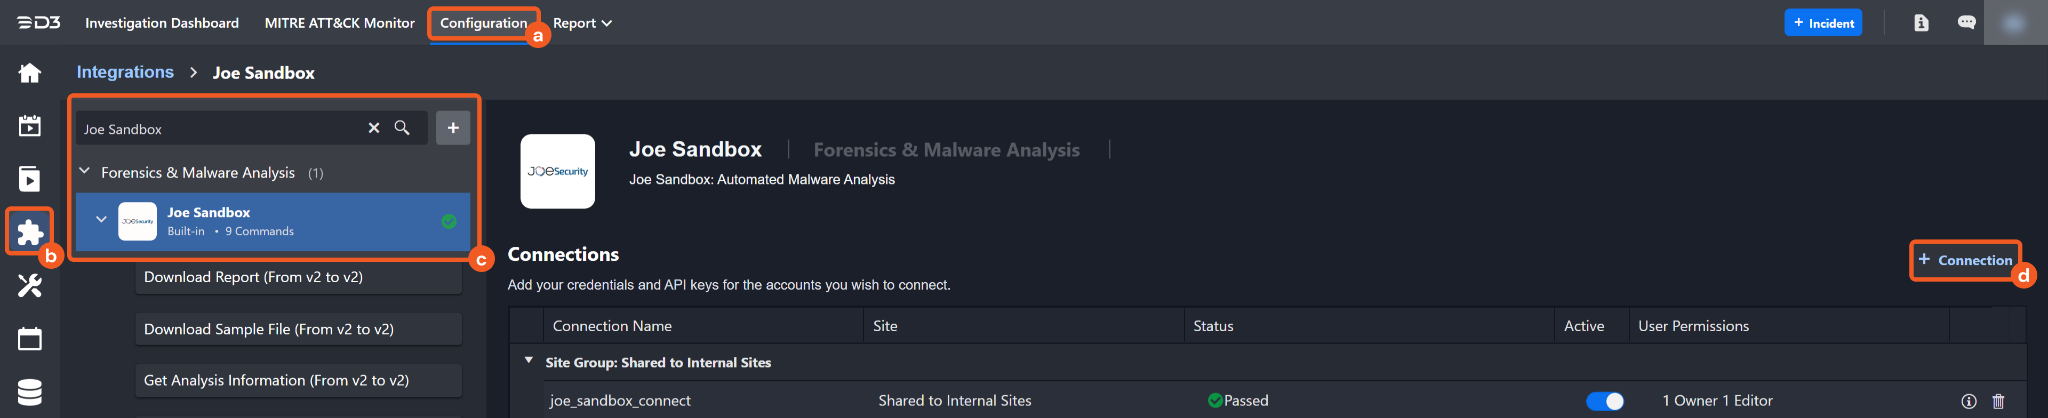This screenshot has width=2048, height=418.
Task: Collapse Forensics & Malware Analysis category
Action: point(85,172)
